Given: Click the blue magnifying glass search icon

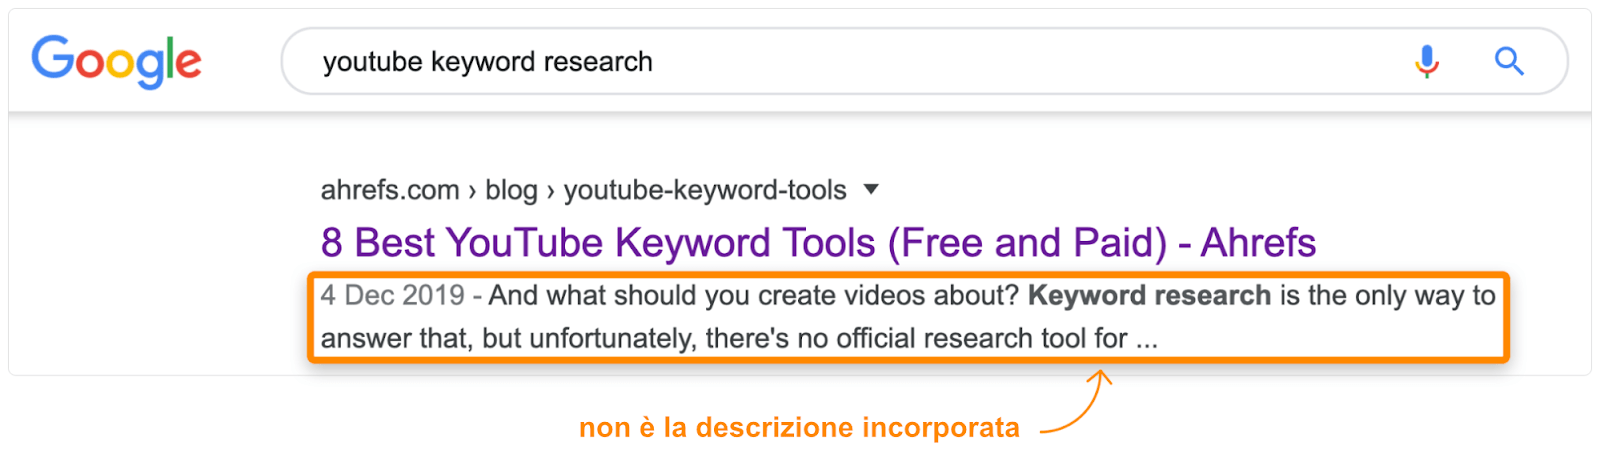Looking at the screenshot, I should coord(1508,62).
